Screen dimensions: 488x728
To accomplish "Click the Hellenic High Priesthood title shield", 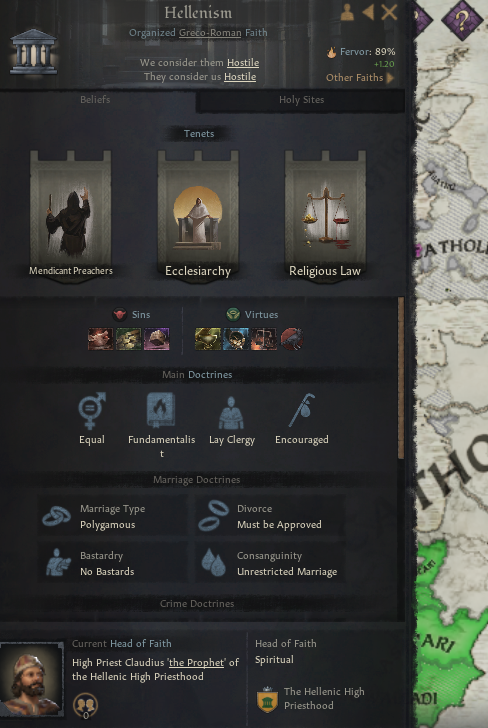I will tap(267, 699).
